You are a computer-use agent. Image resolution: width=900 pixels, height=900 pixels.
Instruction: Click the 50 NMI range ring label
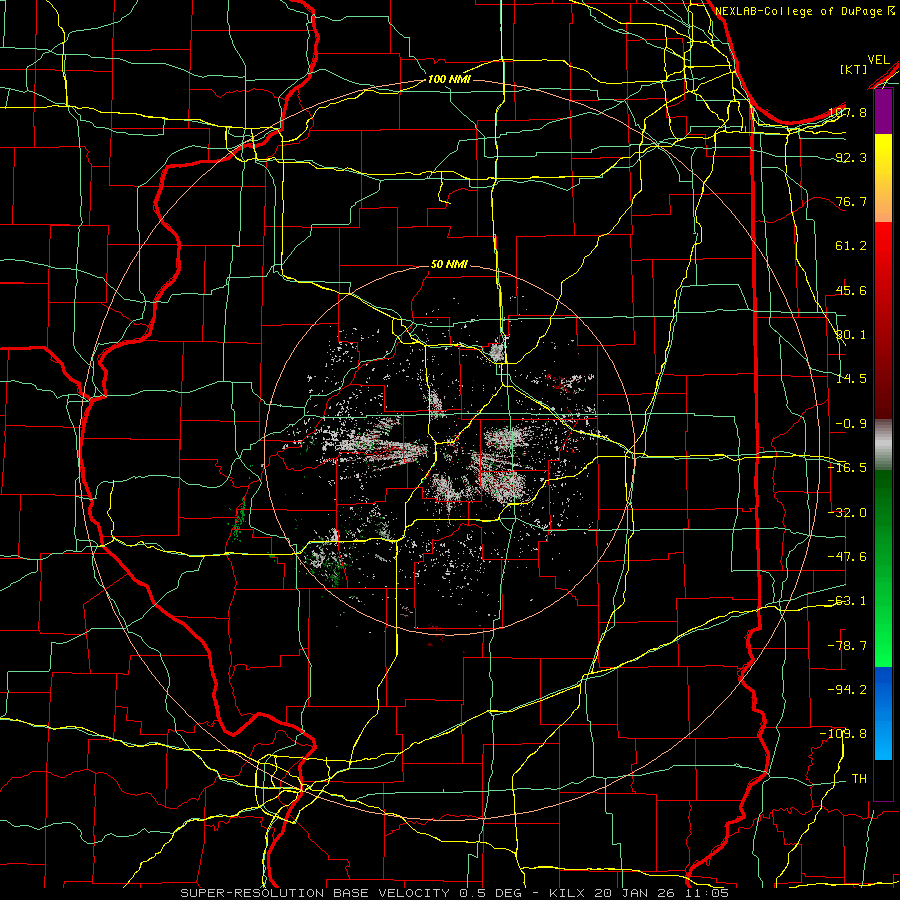pos(449,265)
